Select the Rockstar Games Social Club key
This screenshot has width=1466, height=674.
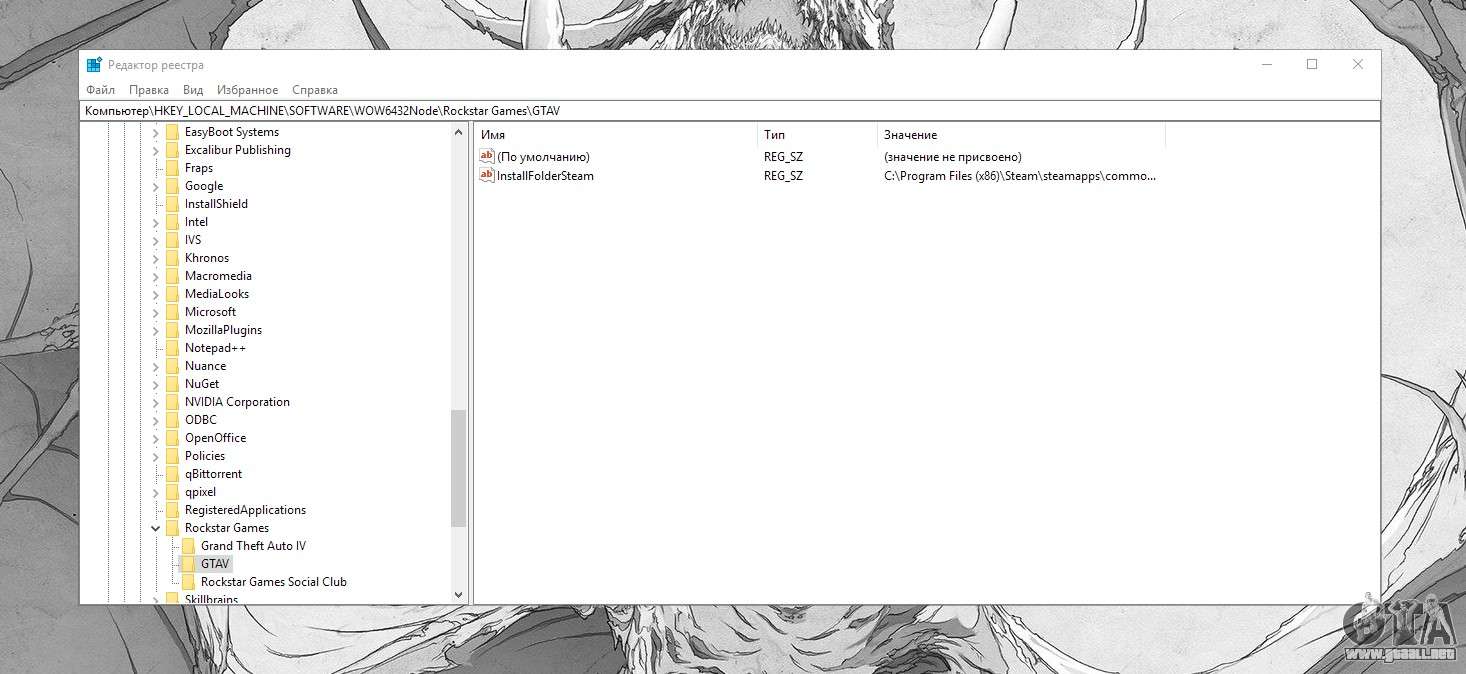point(274,582)
